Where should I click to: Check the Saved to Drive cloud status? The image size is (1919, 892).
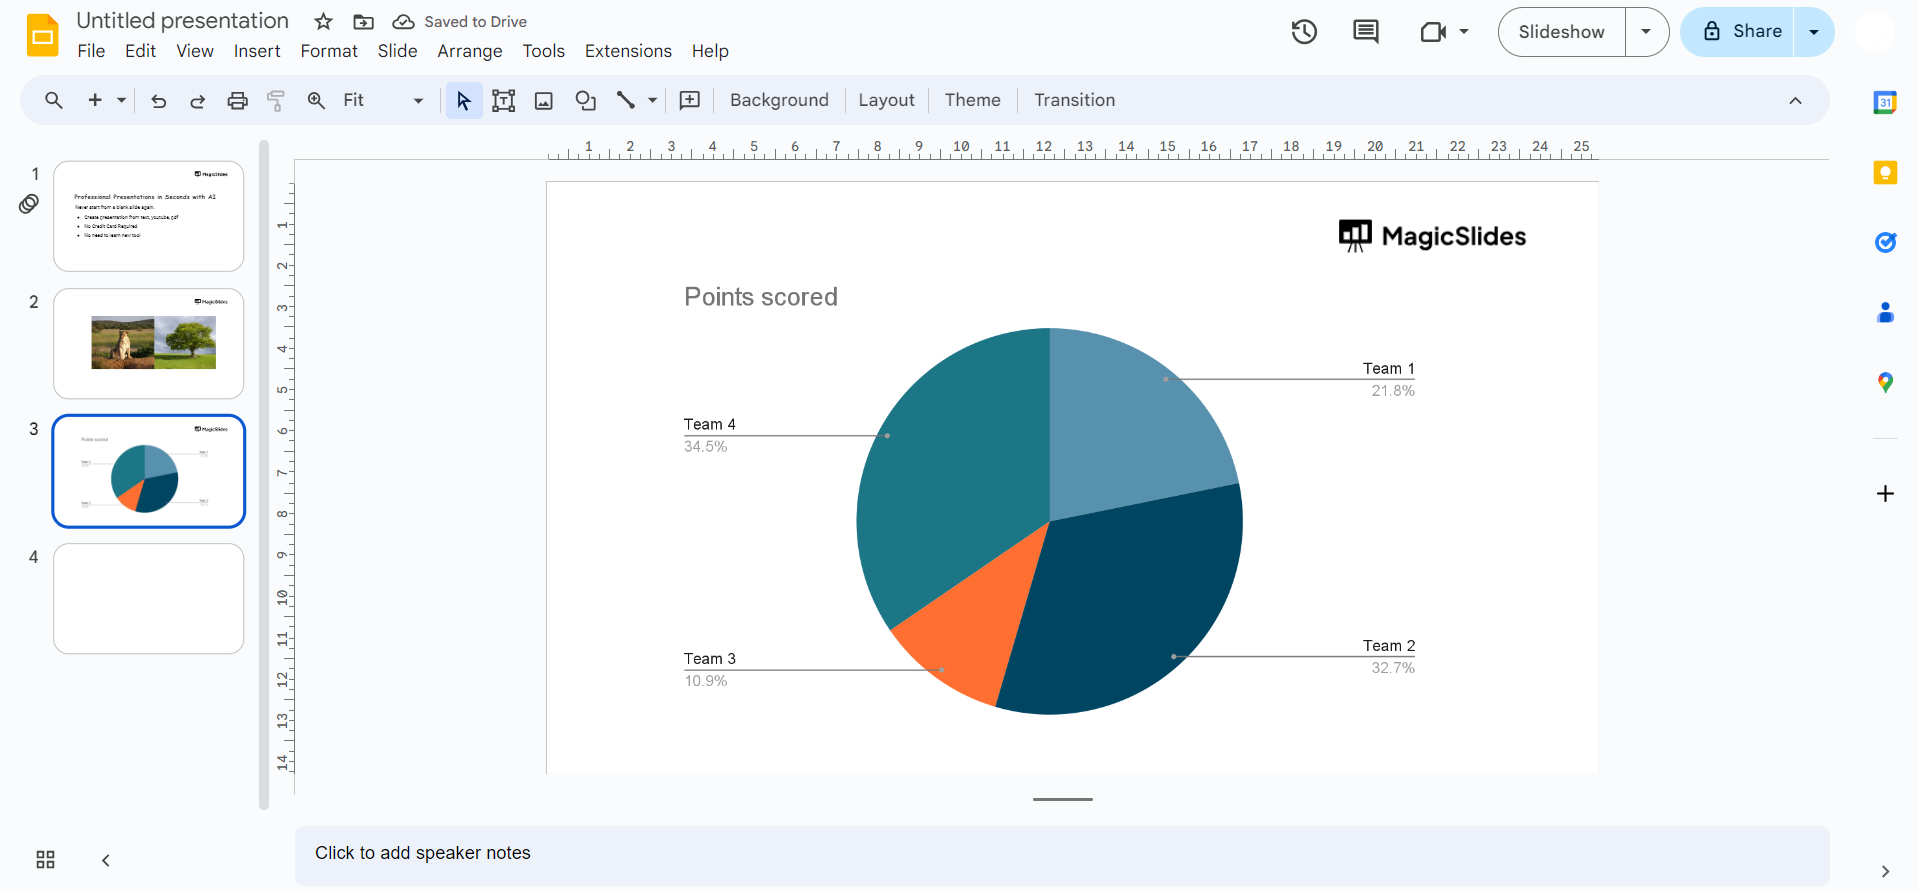pos(403,22)
